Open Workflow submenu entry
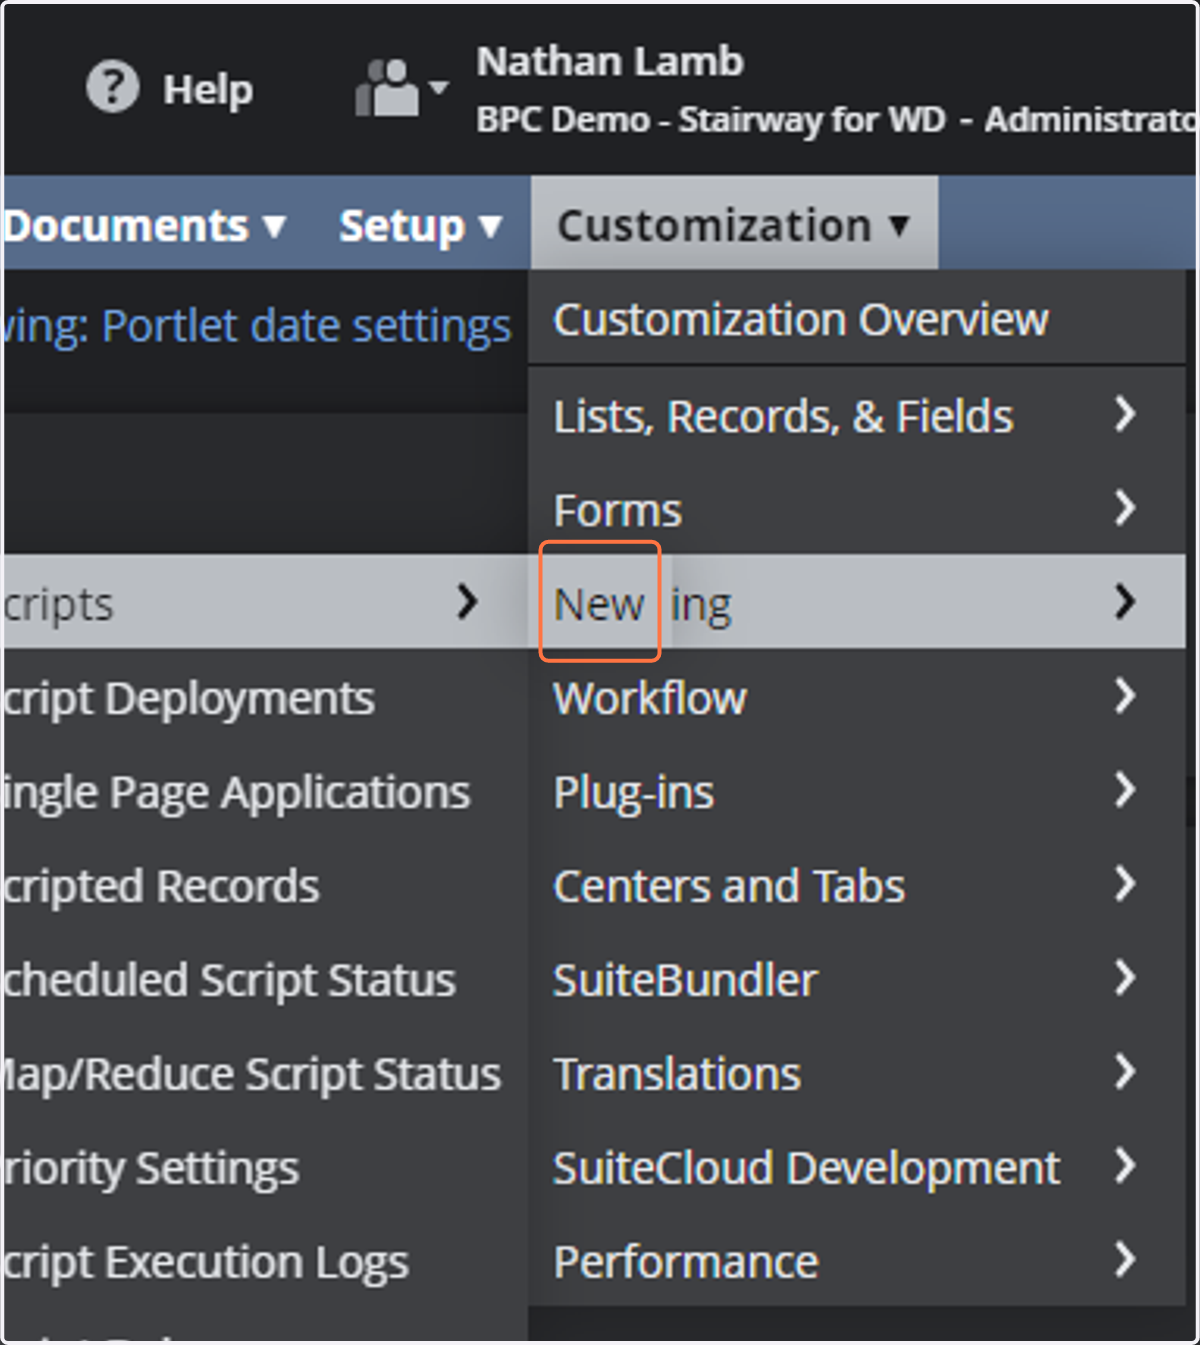Viewport: 1200px width, 1345px height. tap(856, 697)
